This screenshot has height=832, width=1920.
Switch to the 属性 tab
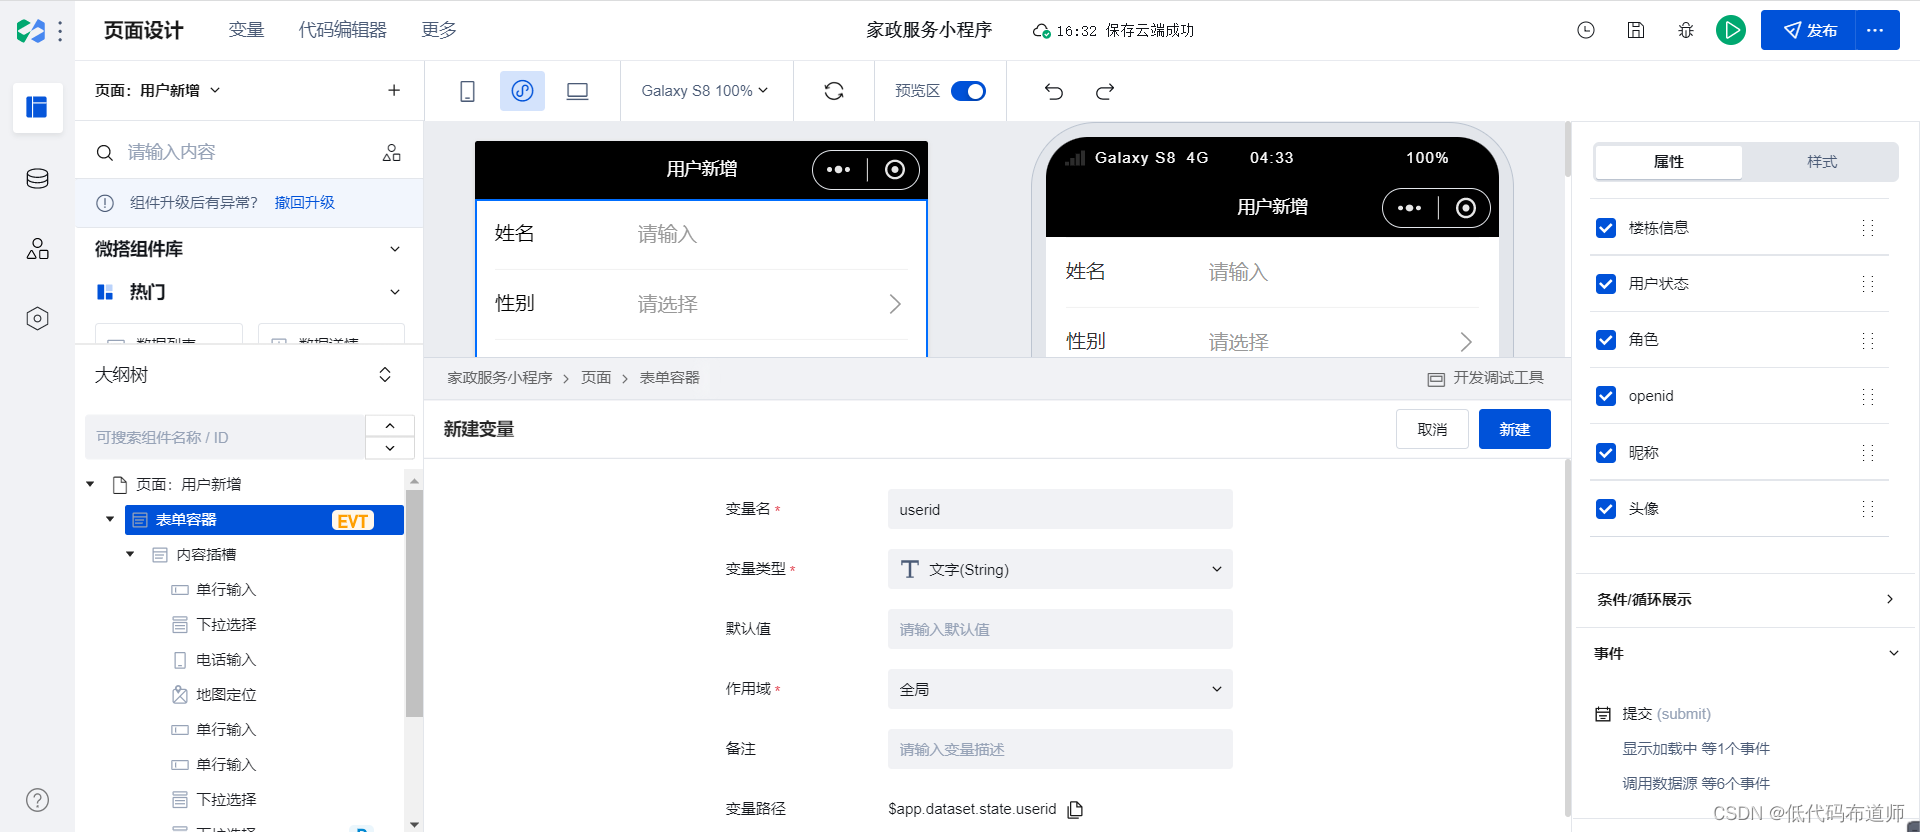coord(1669,162)
